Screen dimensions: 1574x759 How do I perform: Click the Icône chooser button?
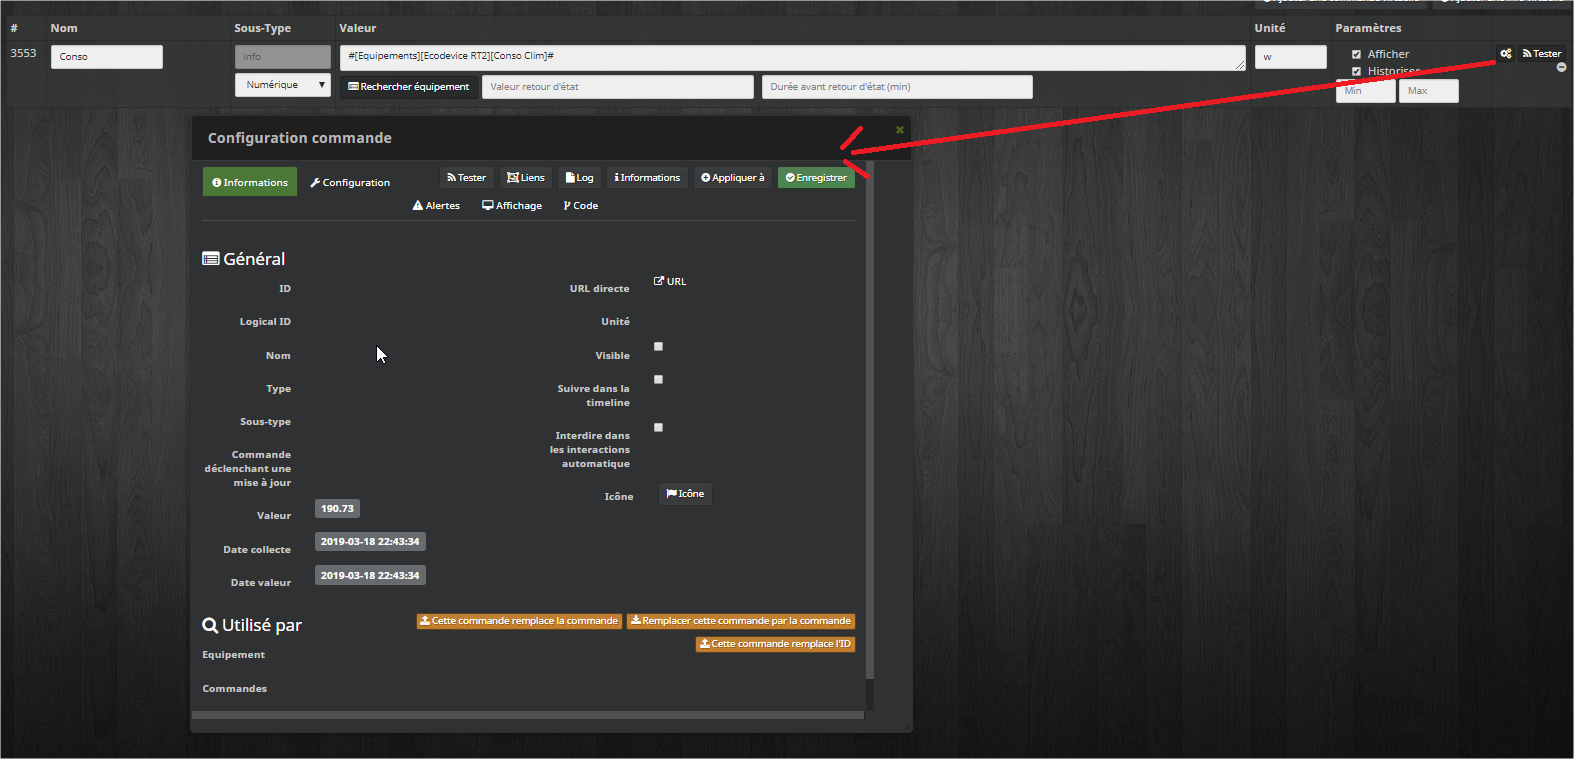coord(685,494)
